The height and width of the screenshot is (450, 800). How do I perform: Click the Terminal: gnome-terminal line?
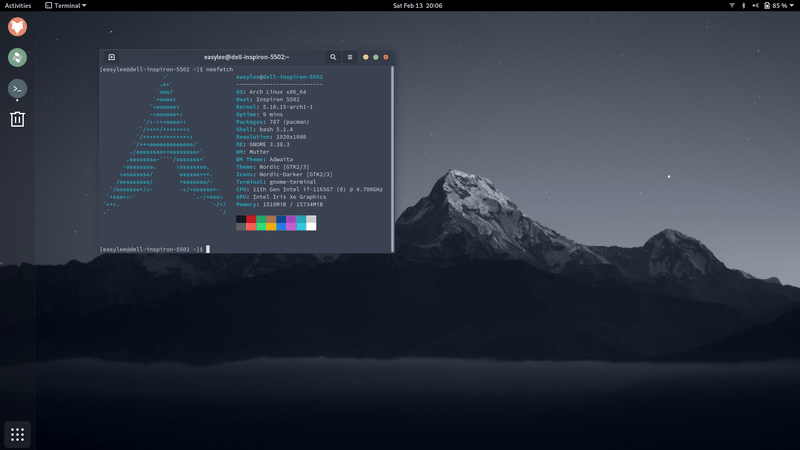[276, 182]
